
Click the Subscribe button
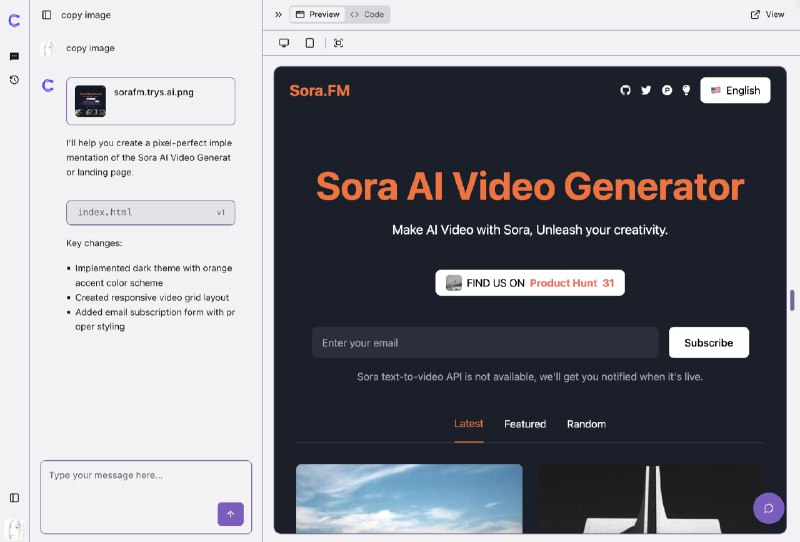tap(709, 342)
